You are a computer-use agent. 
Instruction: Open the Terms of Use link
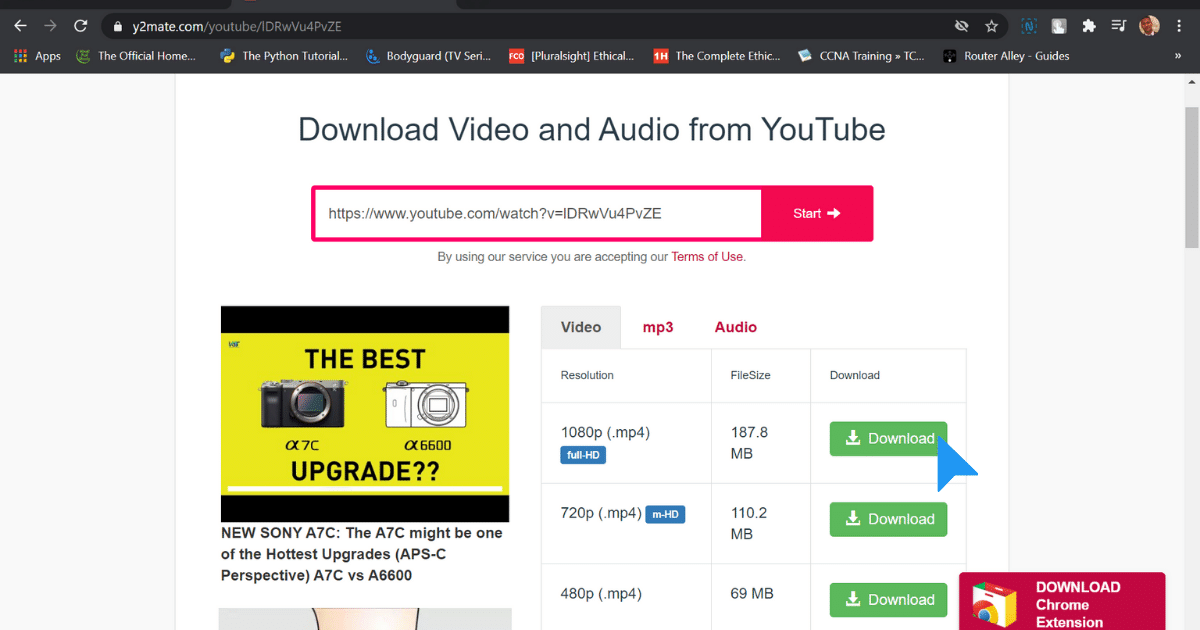(x=707, y=257)
